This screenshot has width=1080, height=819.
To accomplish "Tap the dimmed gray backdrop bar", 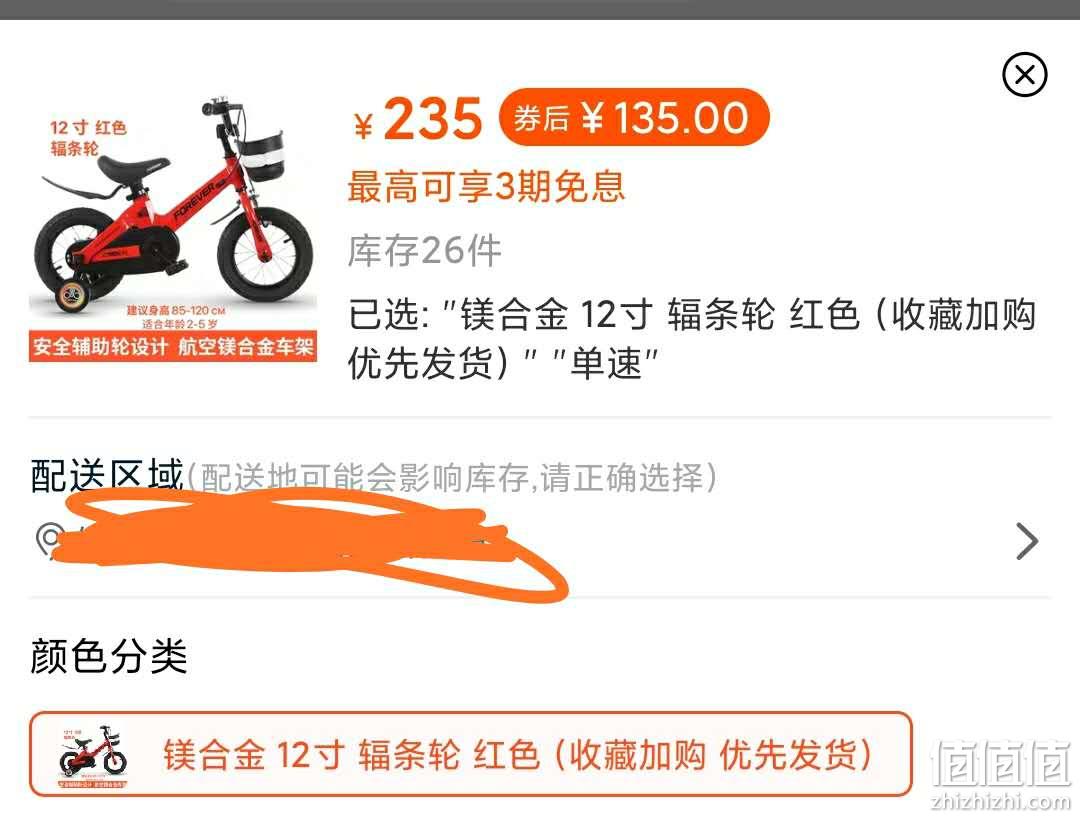I will (540, 10).
